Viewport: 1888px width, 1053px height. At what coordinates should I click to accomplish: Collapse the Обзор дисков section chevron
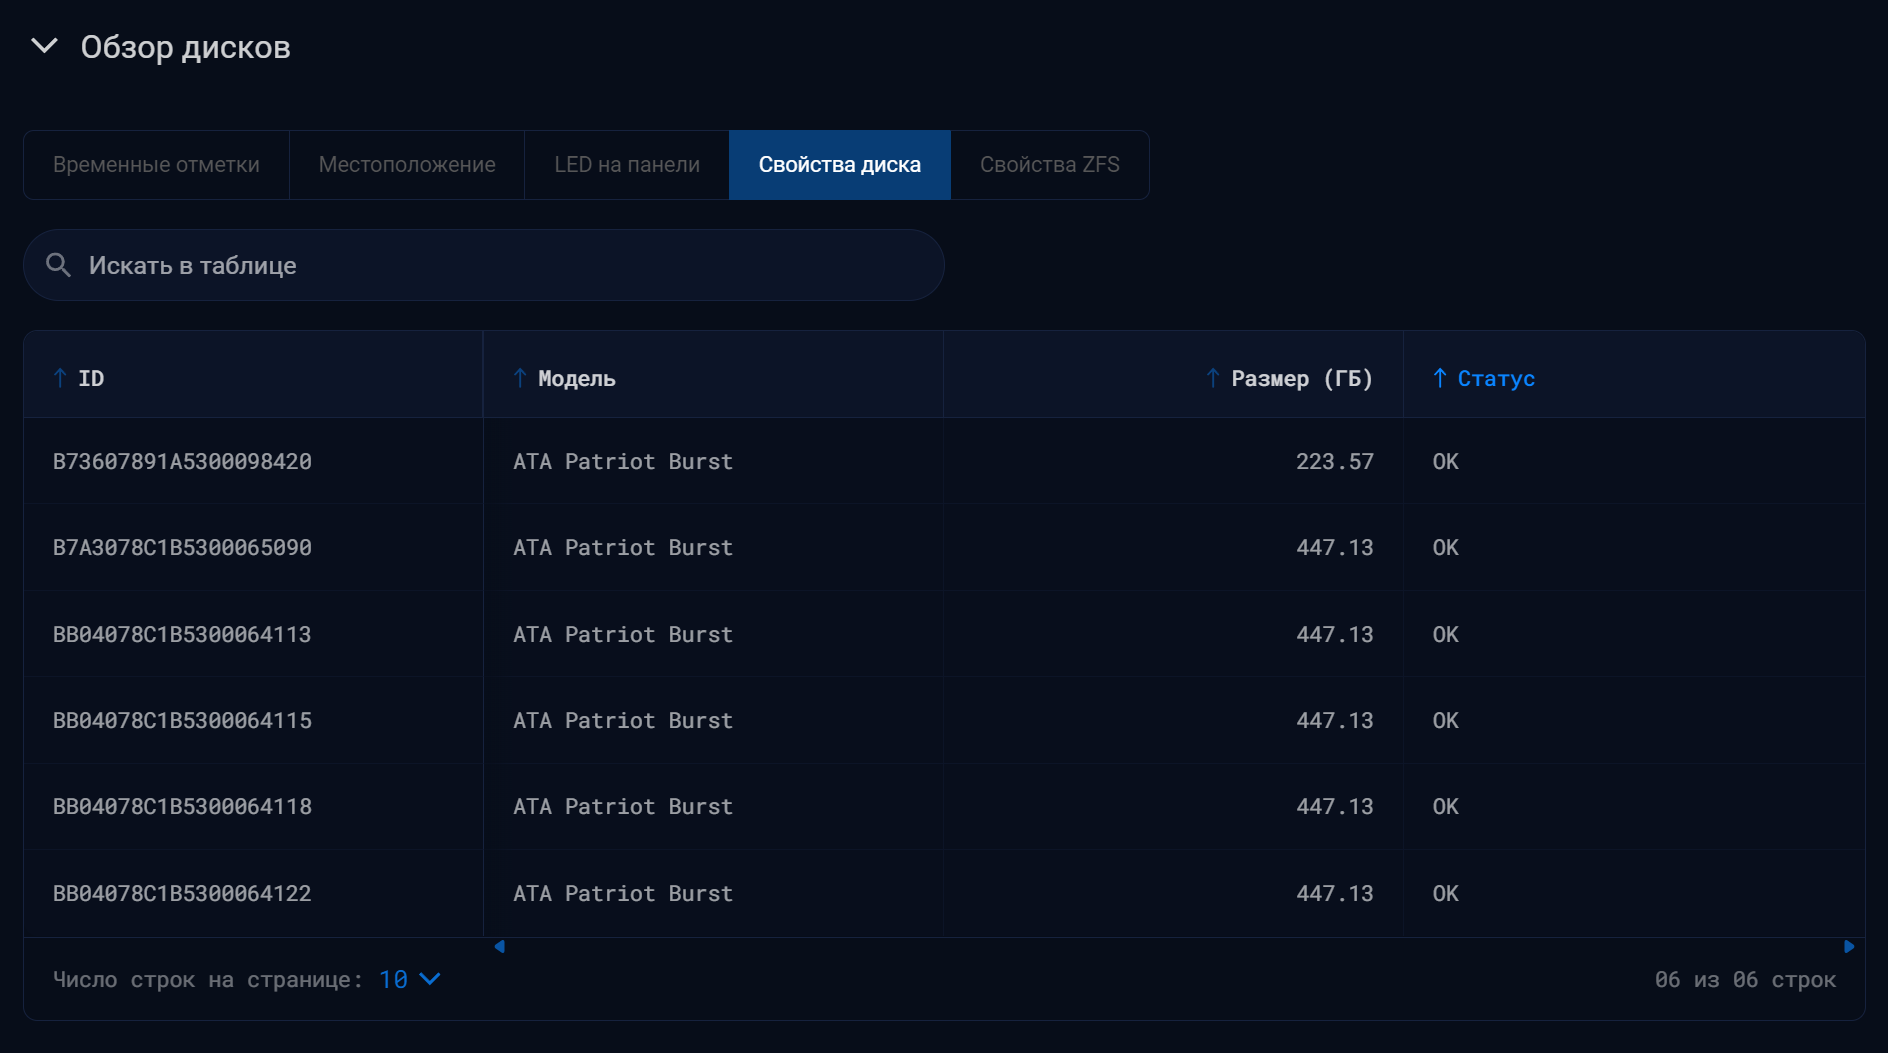45,46
